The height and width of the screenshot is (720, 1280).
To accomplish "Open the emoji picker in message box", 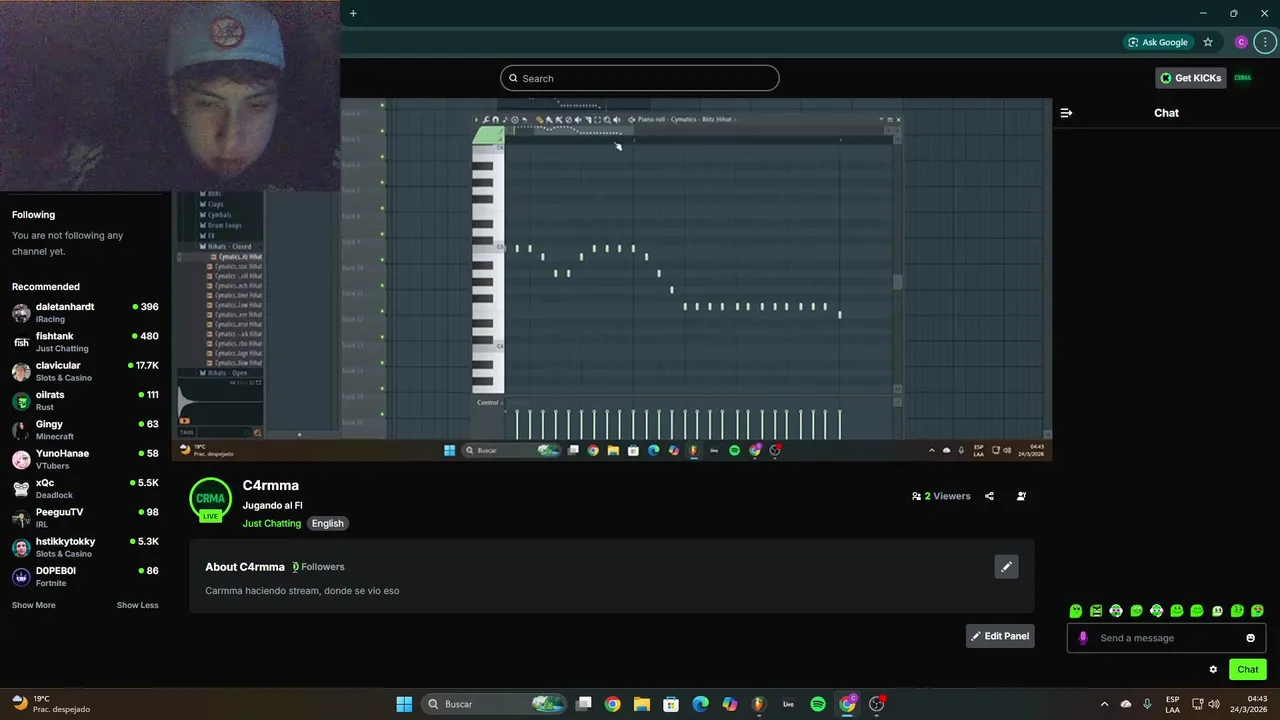I will tap(1250, 638).
